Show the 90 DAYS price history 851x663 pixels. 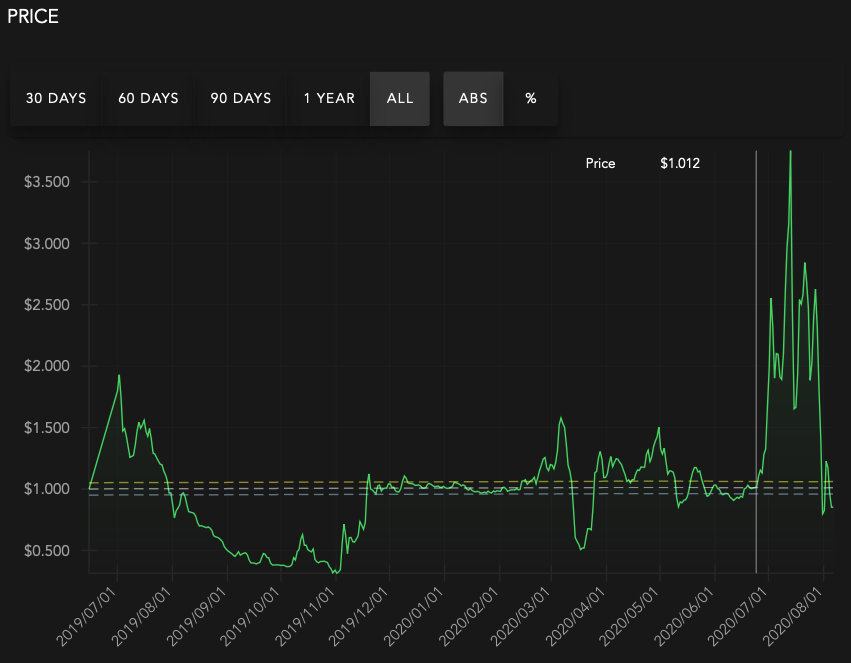(241, 98)
